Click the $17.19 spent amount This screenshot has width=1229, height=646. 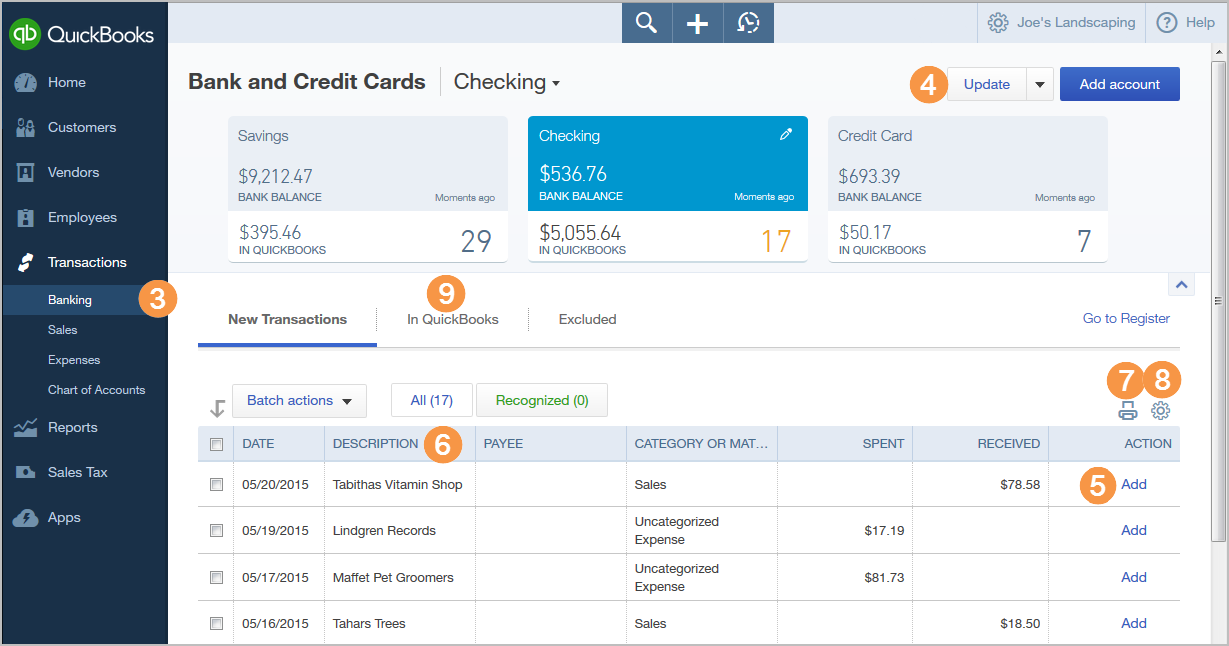(x=884, y=531)
